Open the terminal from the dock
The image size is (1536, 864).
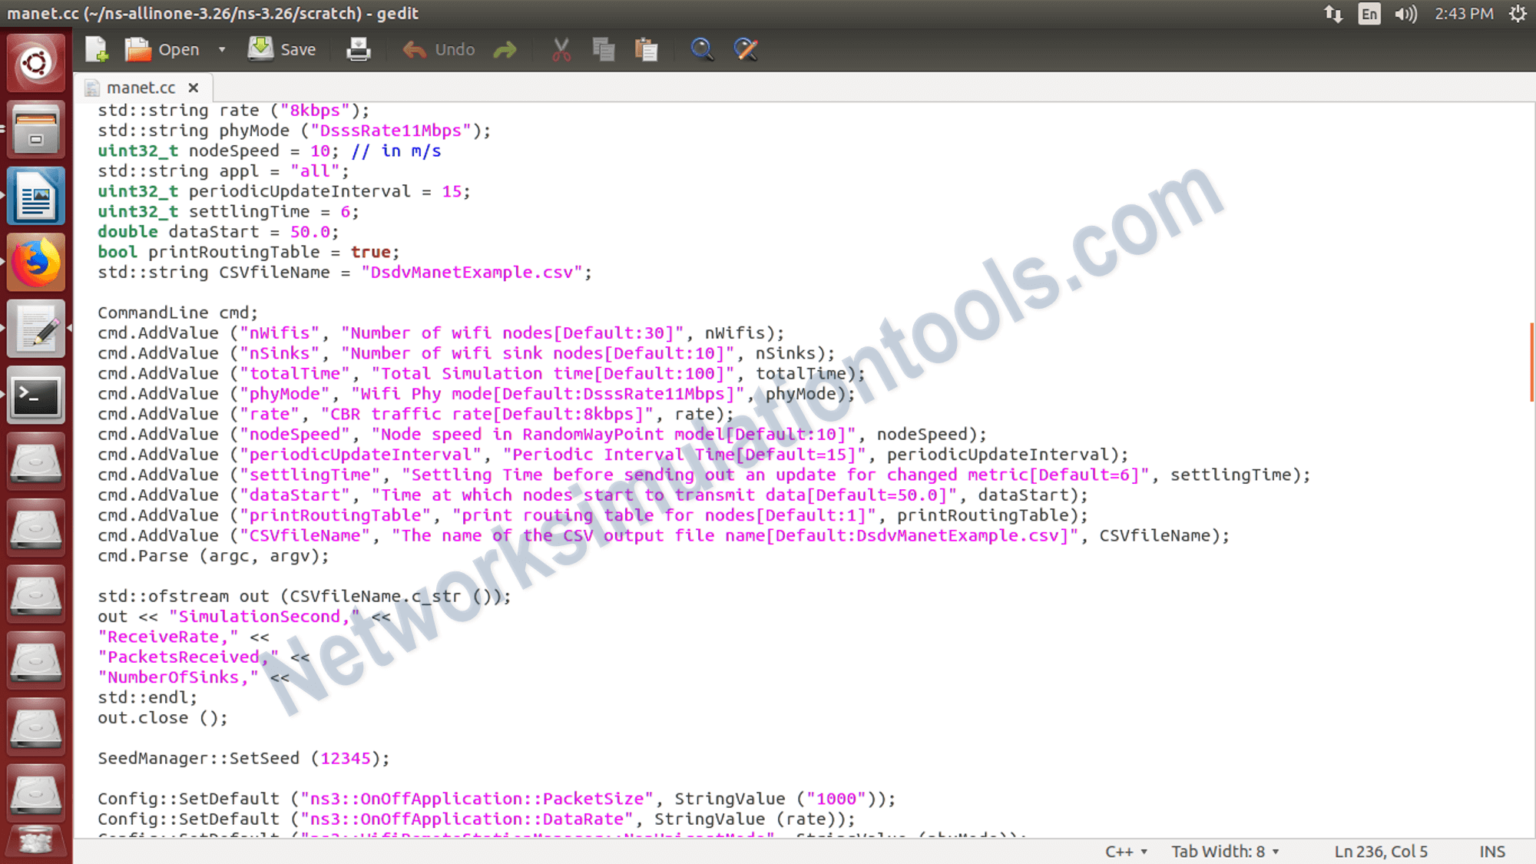pyautogui.click(x=35, y=394)
